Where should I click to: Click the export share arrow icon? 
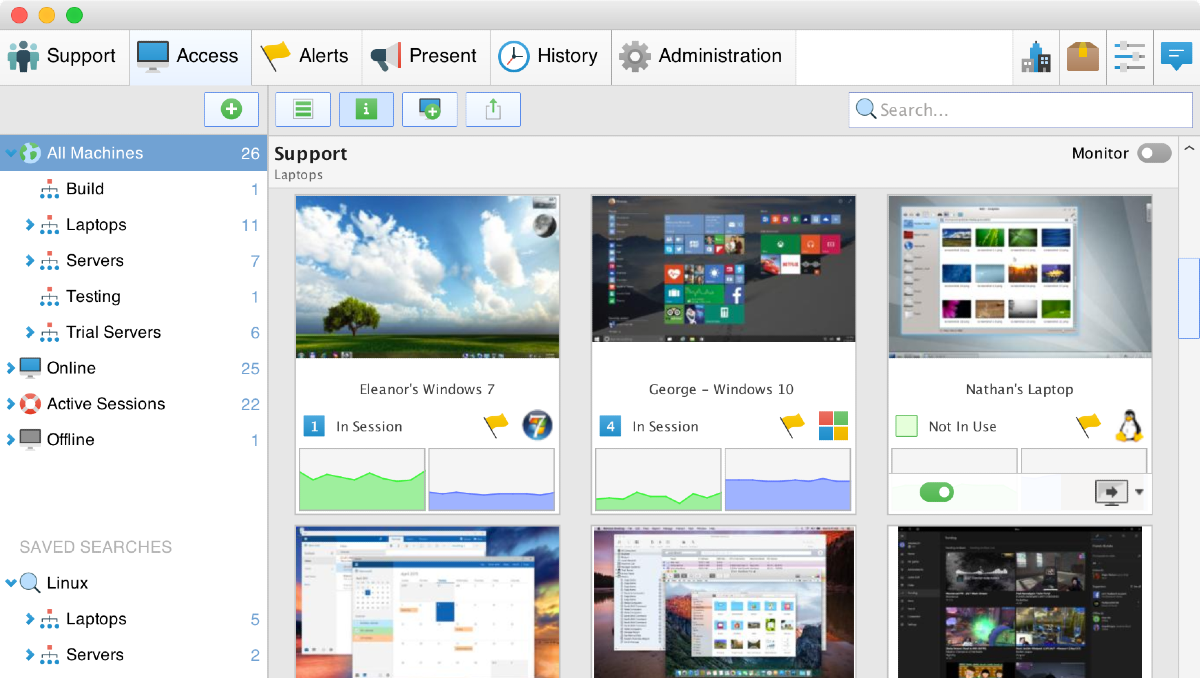(493, 110)
